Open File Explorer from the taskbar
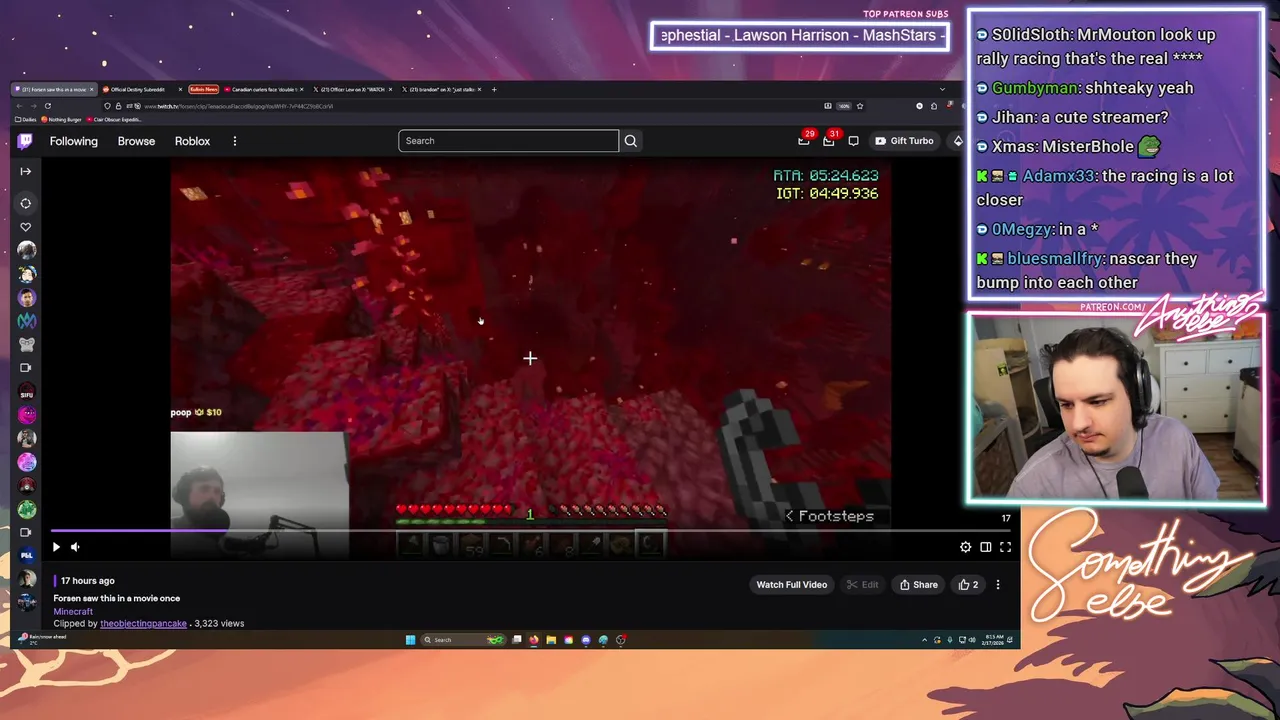The width and height of the screenshot is (1280, 720). point(551,640)
